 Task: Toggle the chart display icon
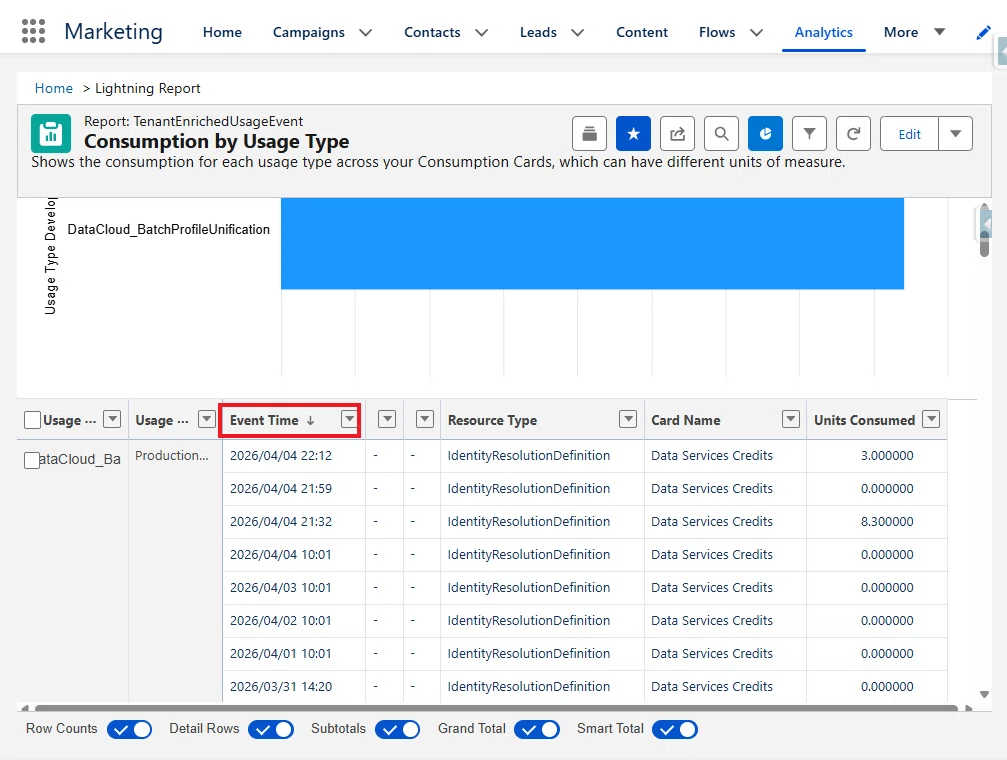click(x=765, y=134)
